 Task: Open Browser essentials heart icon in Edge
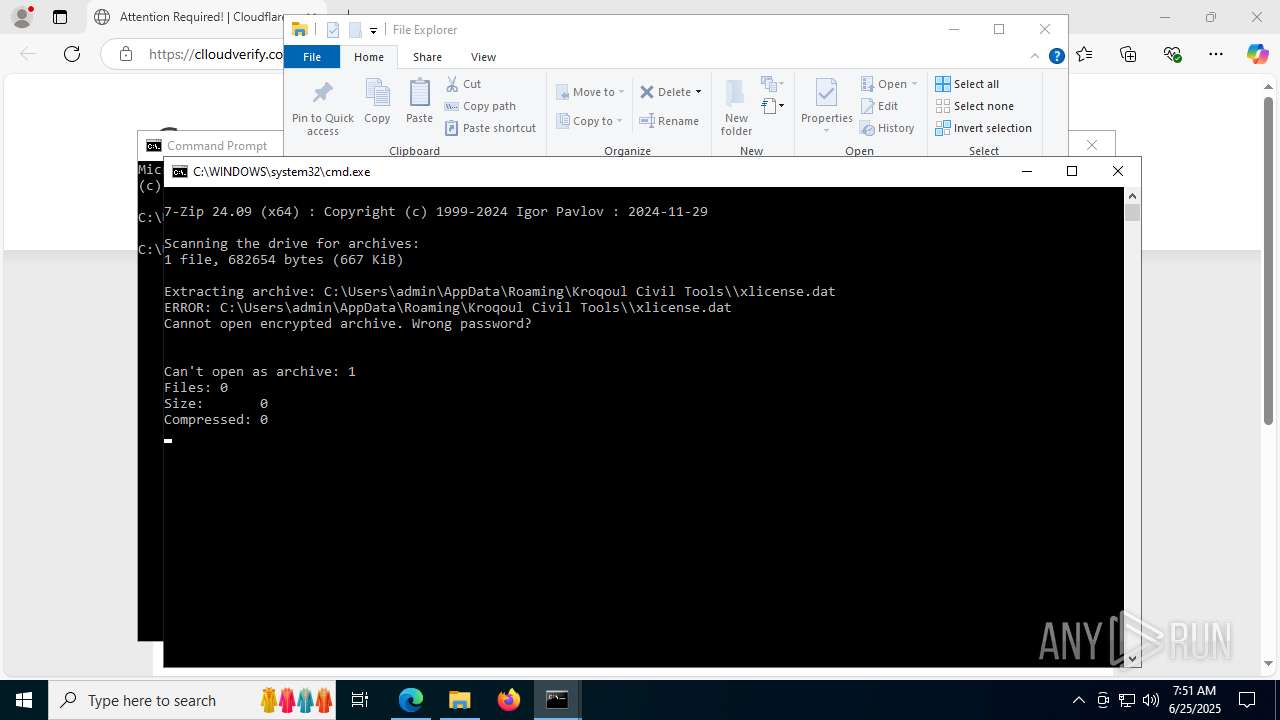[1173, 54]
